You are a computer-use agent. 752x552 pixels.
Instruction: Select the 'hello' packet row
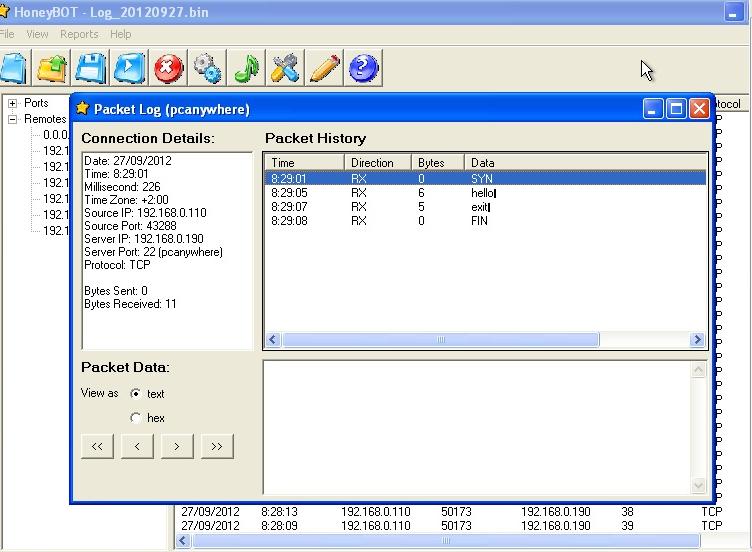pyautogui.click(x=484, y=193)
